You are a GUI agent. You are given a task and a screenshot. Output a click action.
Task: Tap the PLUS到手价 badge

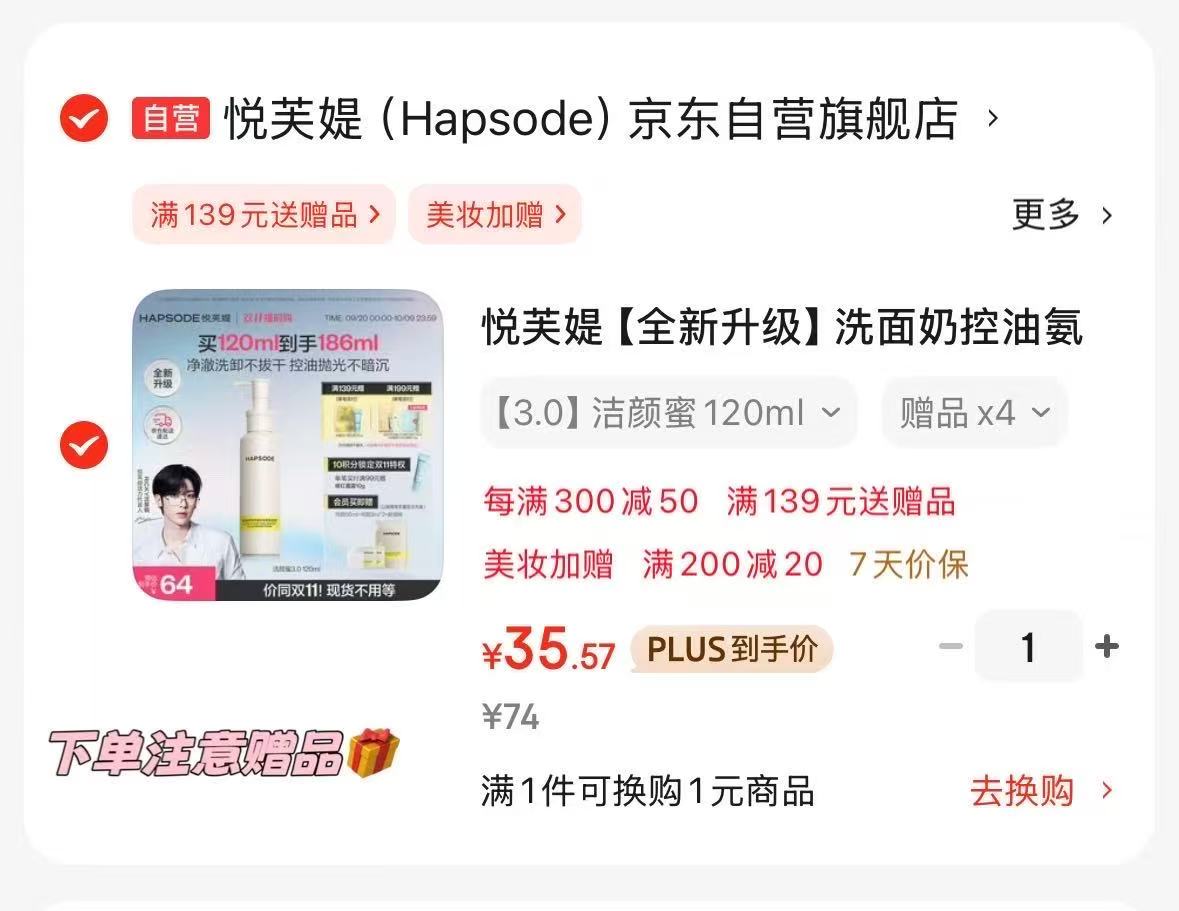(x=732, y=649)
